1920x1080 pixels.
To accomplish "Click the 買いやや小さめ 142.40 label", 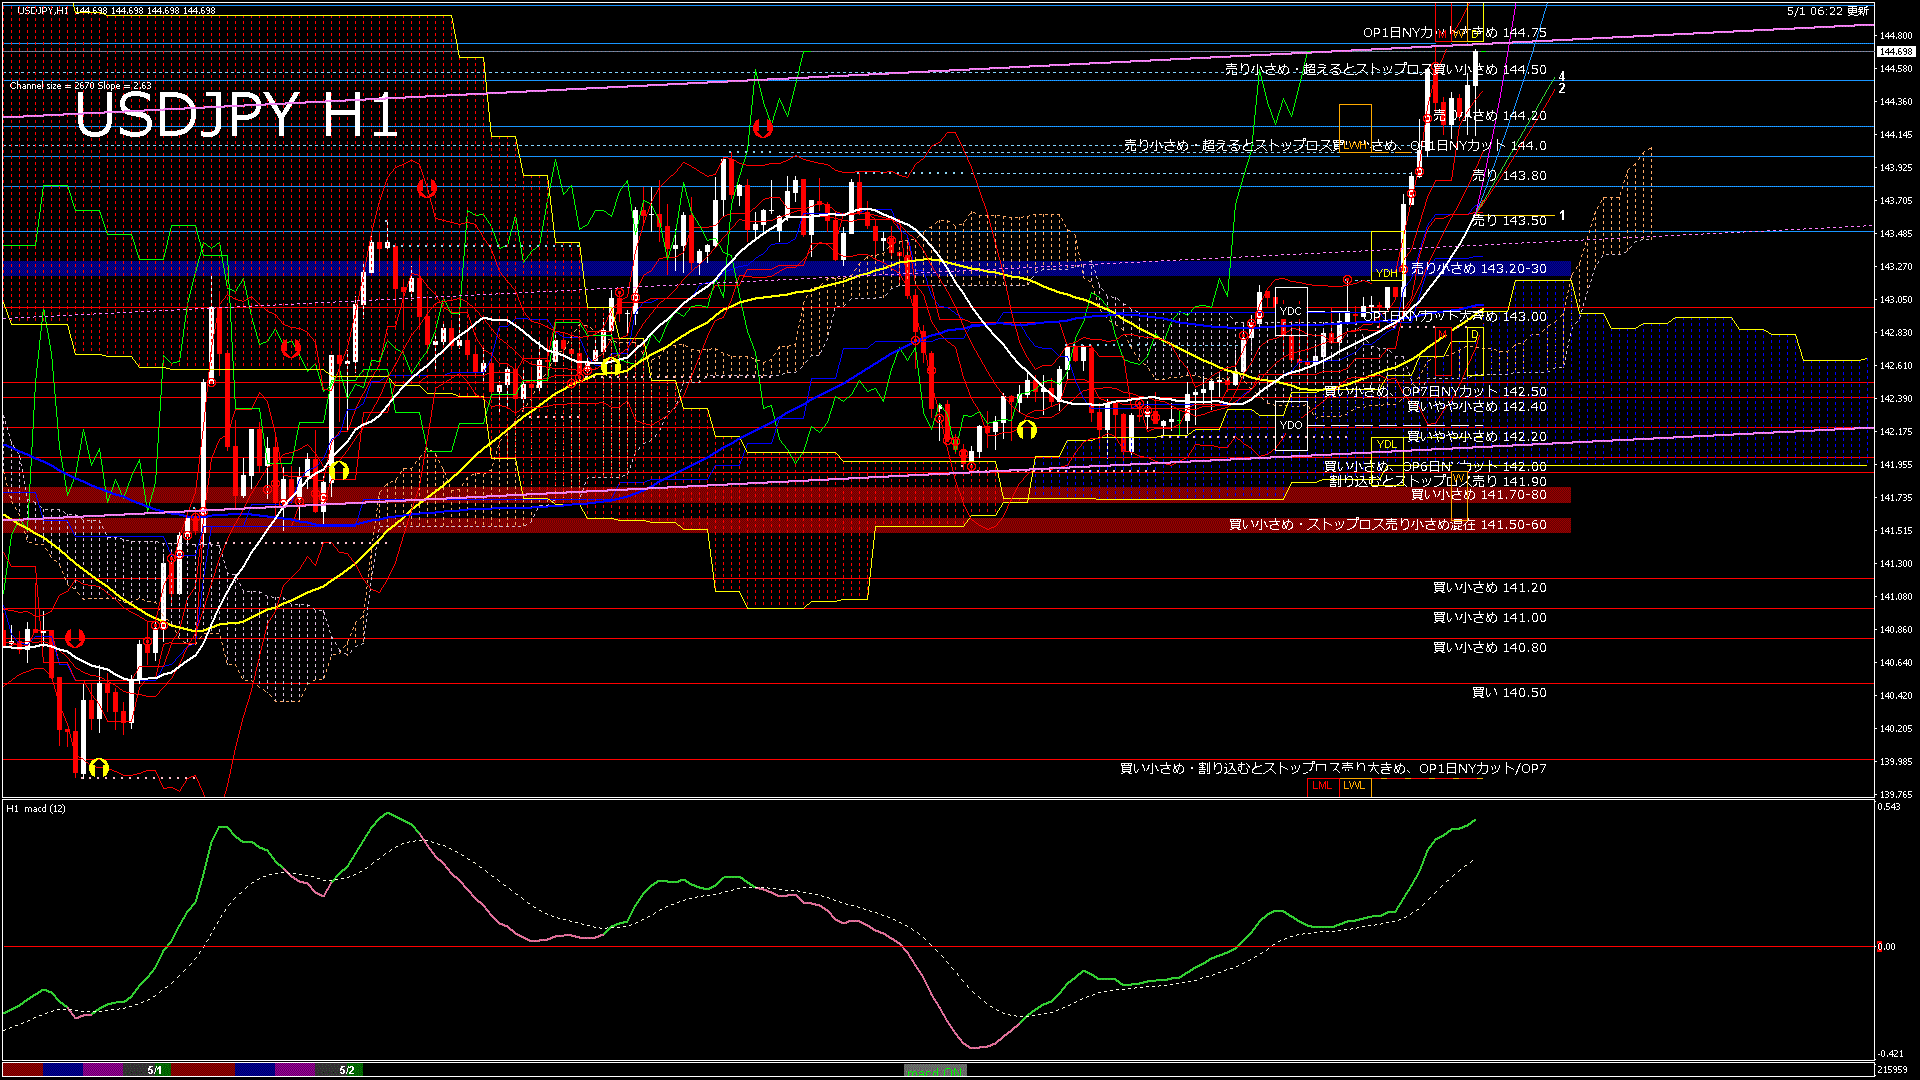I will [x=1476, y=407].
